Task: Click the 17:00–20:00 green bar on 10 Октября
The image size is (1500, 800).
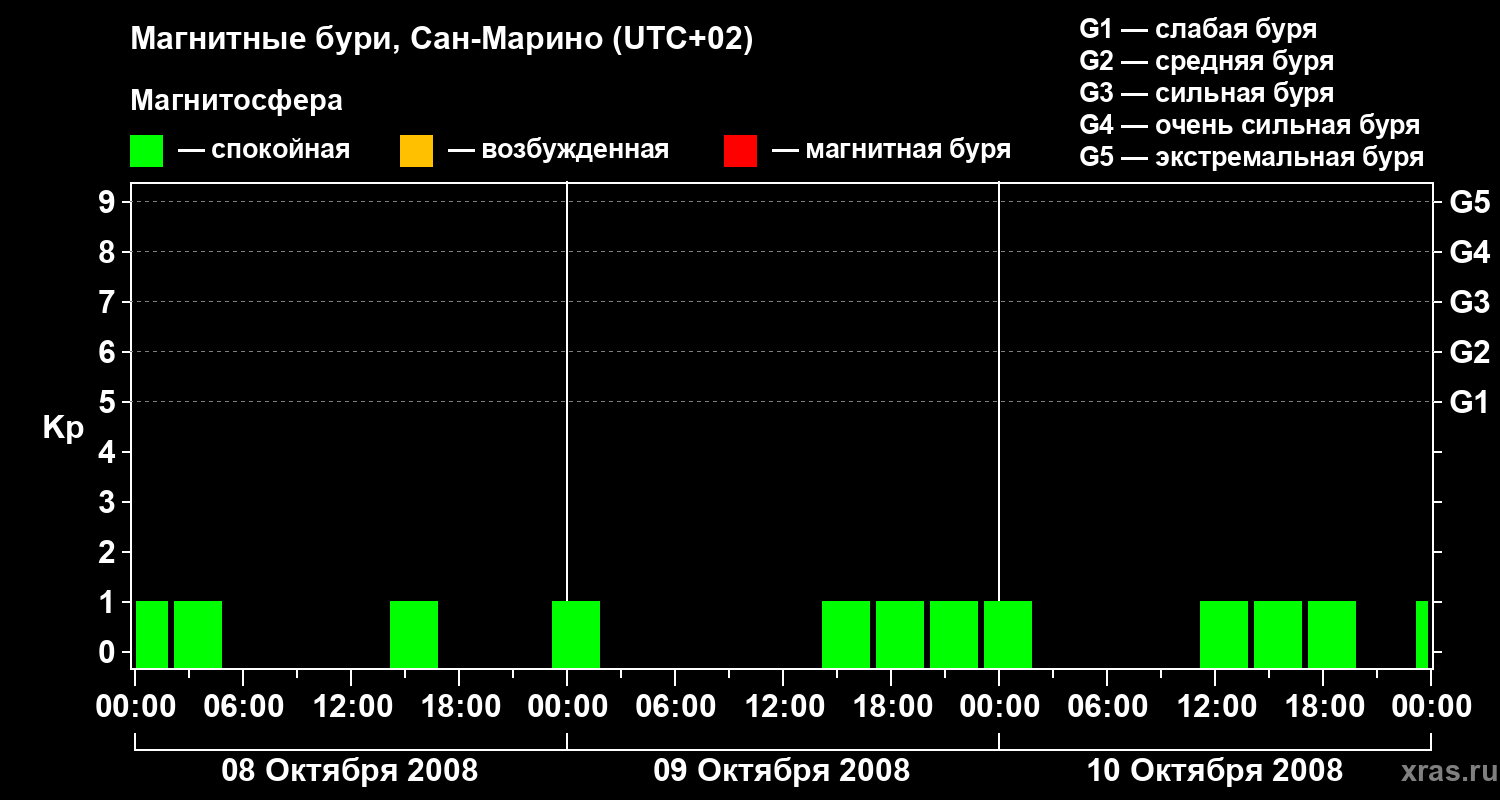Action: [x=1332, y=634]
